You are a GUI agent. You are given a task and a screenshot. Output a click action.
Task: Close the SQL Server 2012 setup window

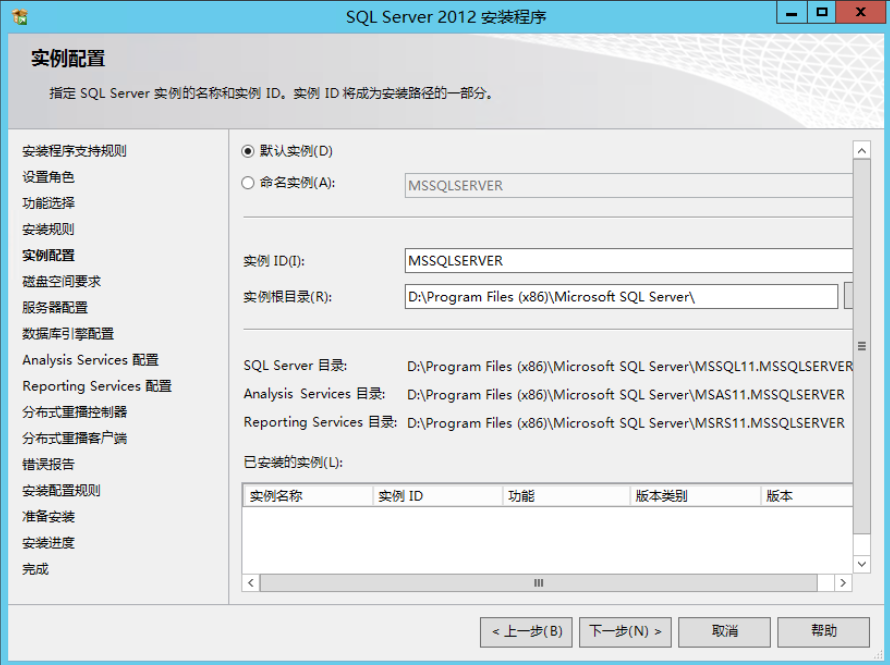[x=860, y=12]
